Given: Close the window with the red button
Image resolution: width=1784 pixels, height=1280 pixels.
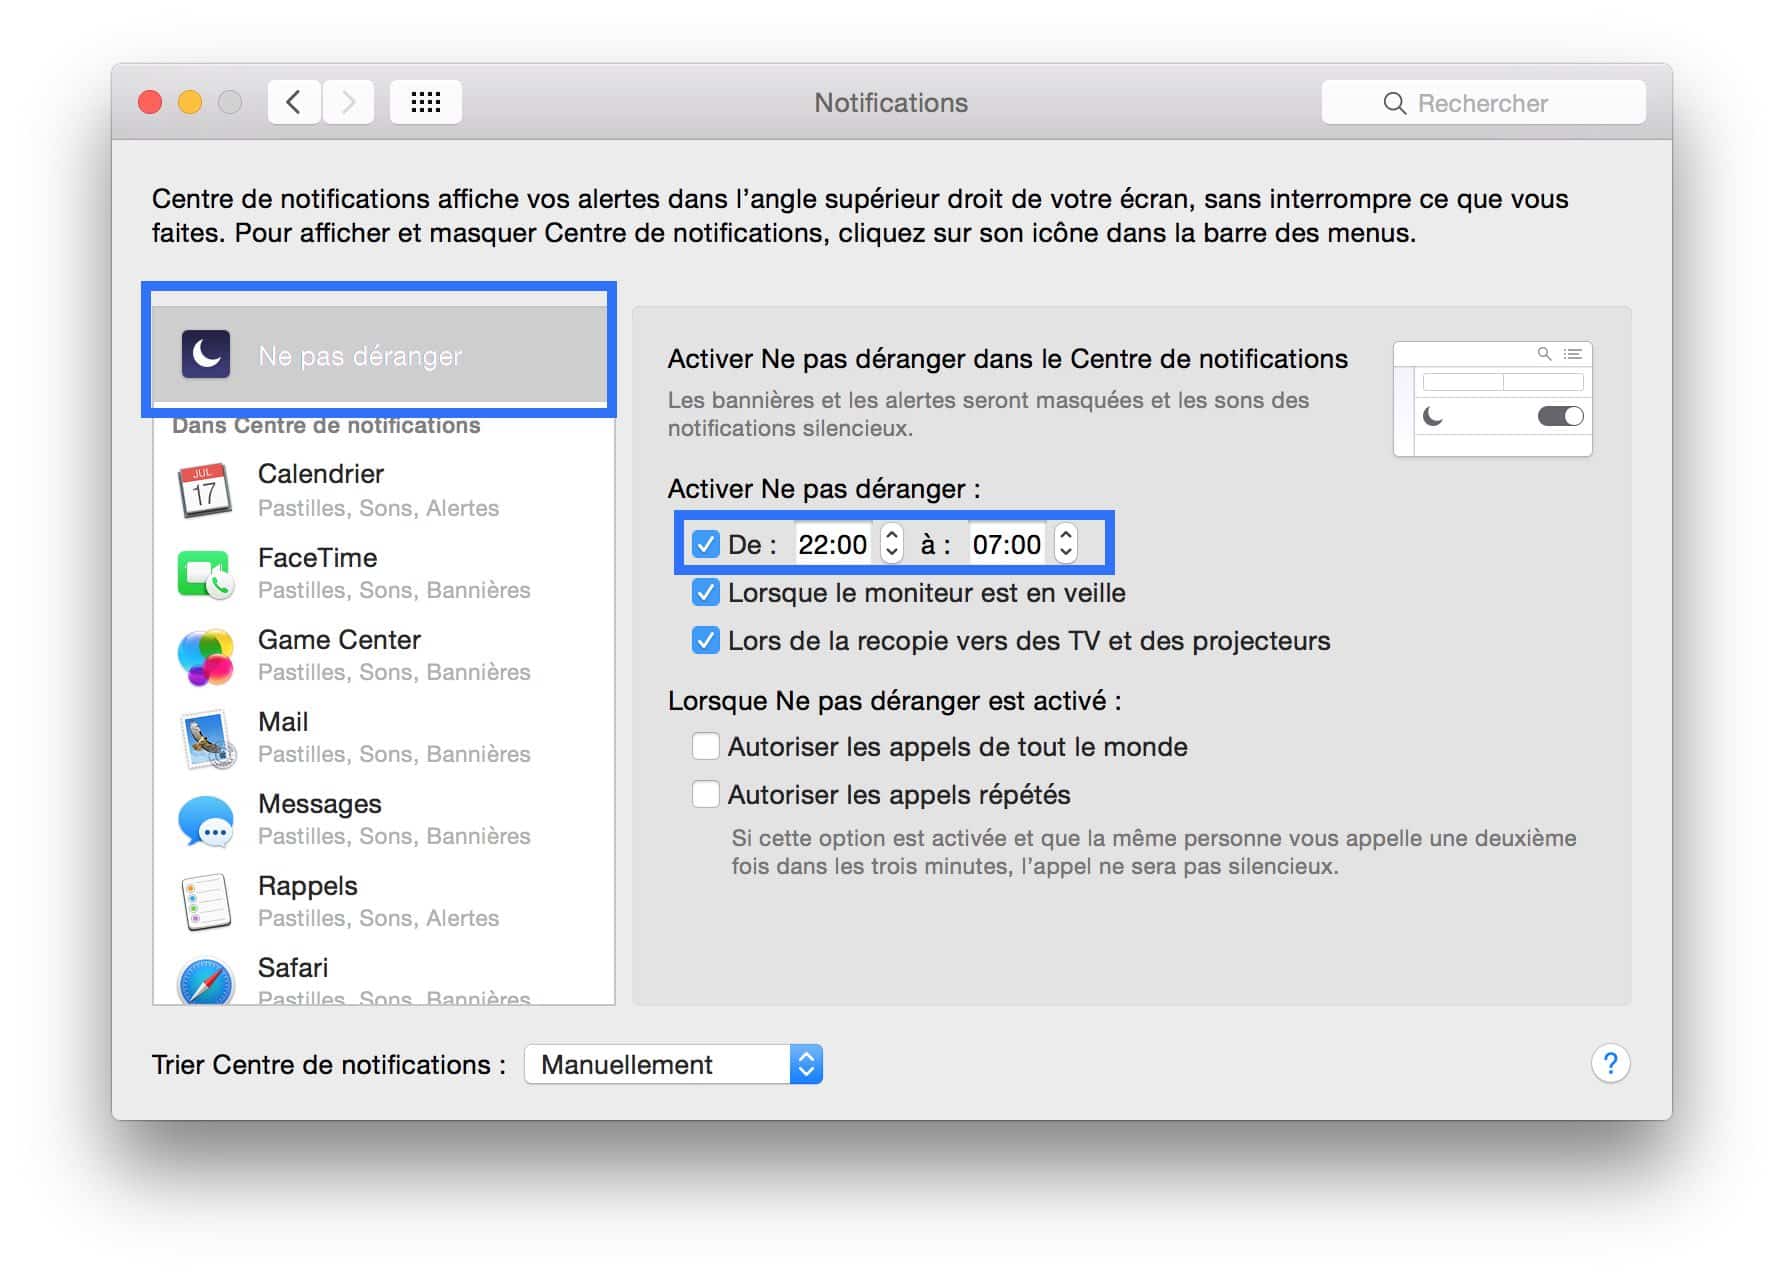Looking at the screenshot, I should 150,102.
